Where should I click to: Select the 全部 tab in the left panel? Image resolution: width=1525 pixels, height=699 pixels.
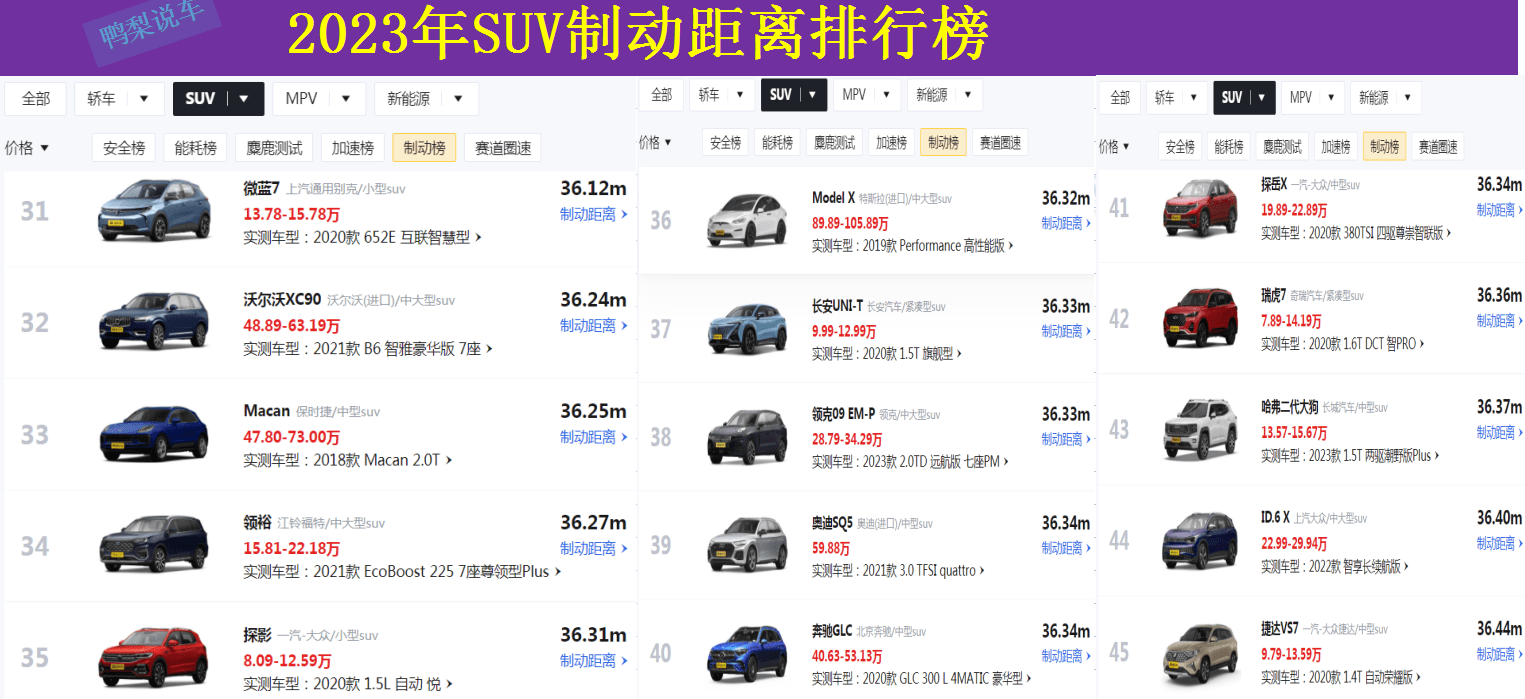tap(36, 99)
